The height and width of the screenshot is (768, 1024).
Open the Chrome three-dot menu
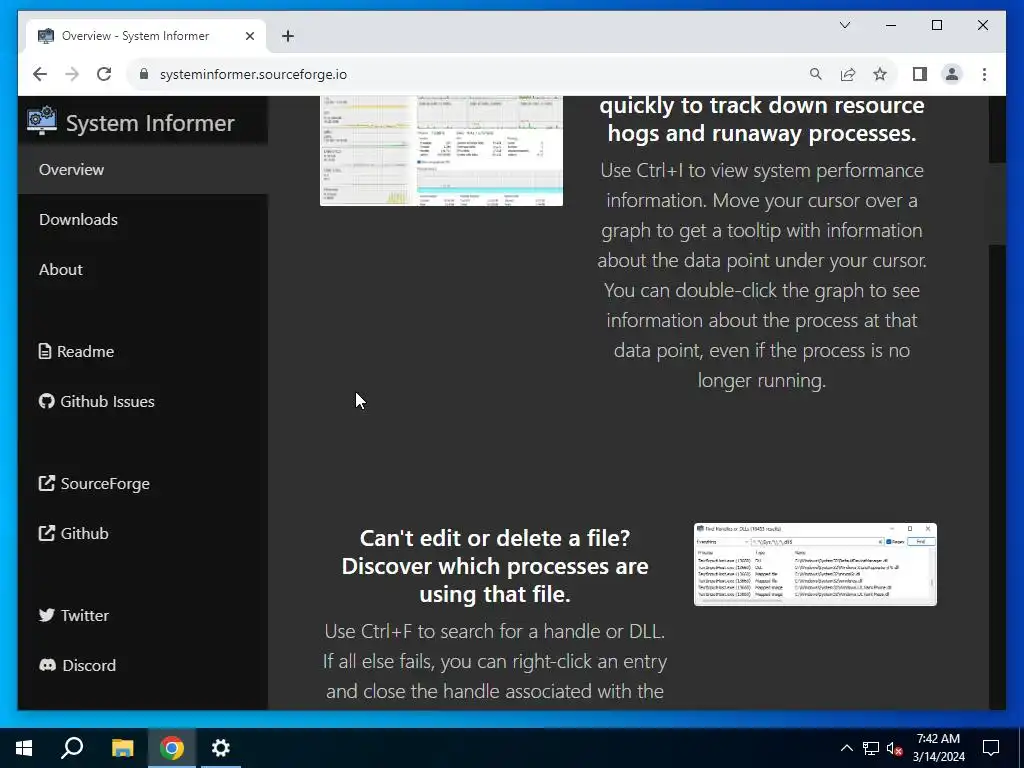[x=984, y=74]
